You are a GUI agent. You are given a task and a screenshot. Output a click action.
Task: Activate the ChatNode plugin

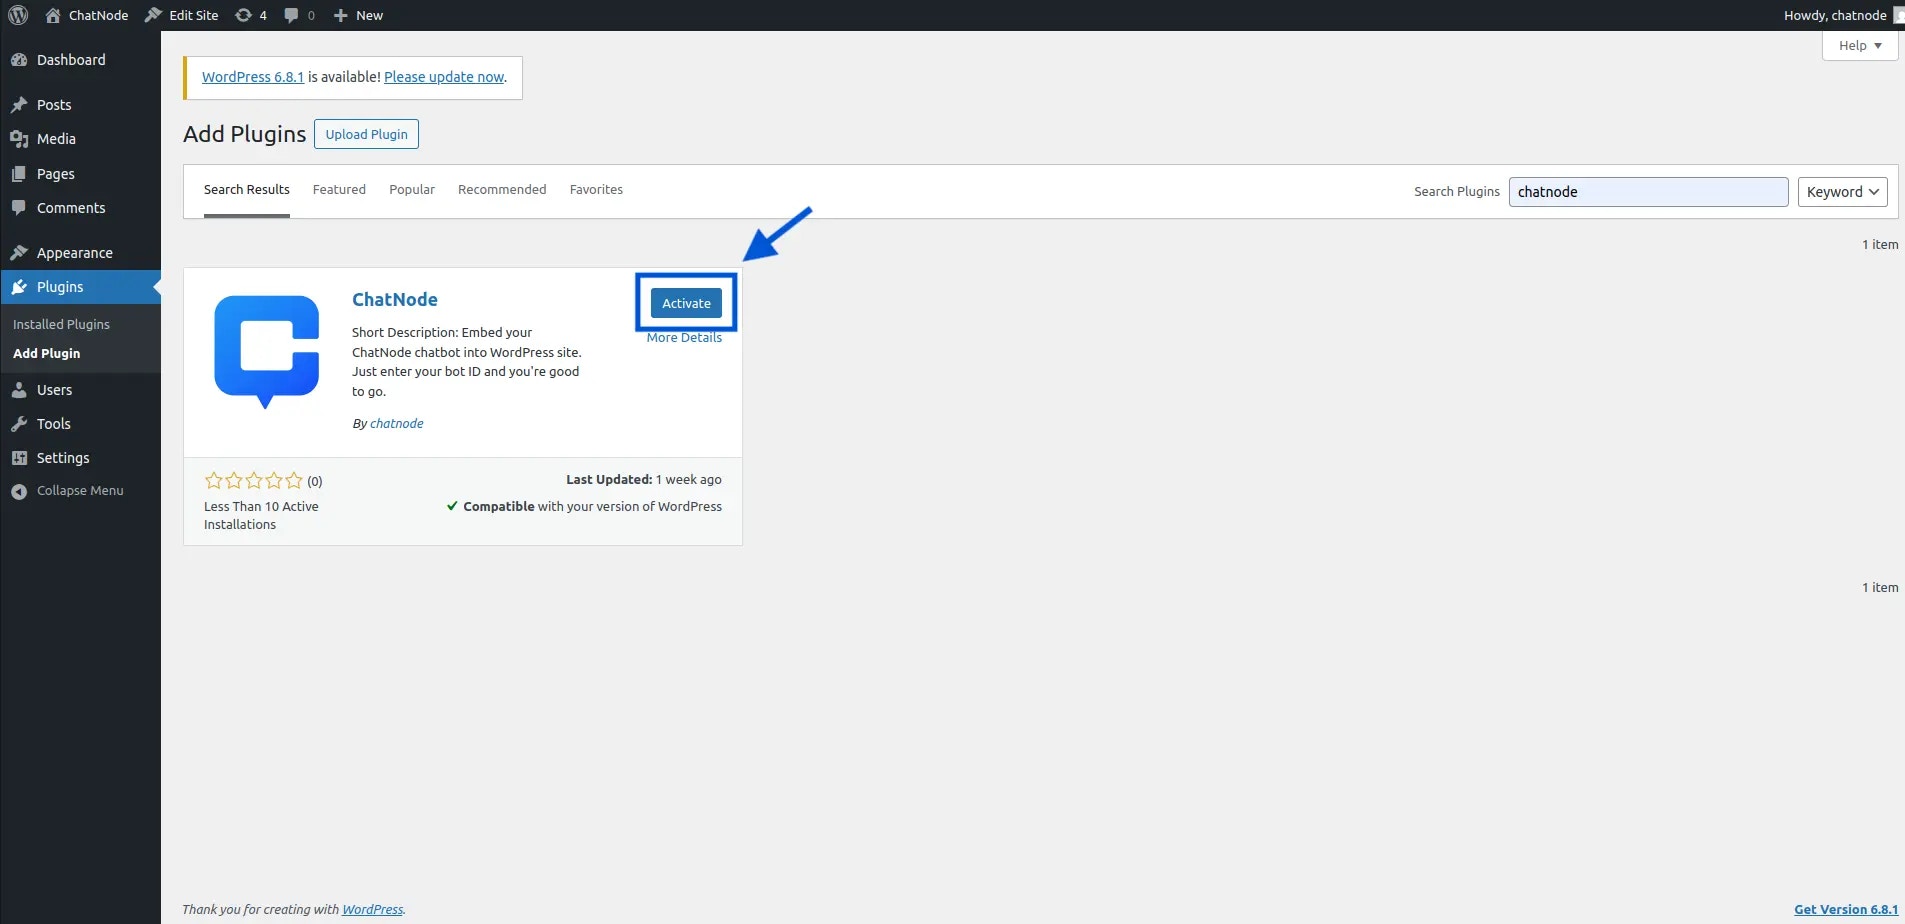(686, 303)
